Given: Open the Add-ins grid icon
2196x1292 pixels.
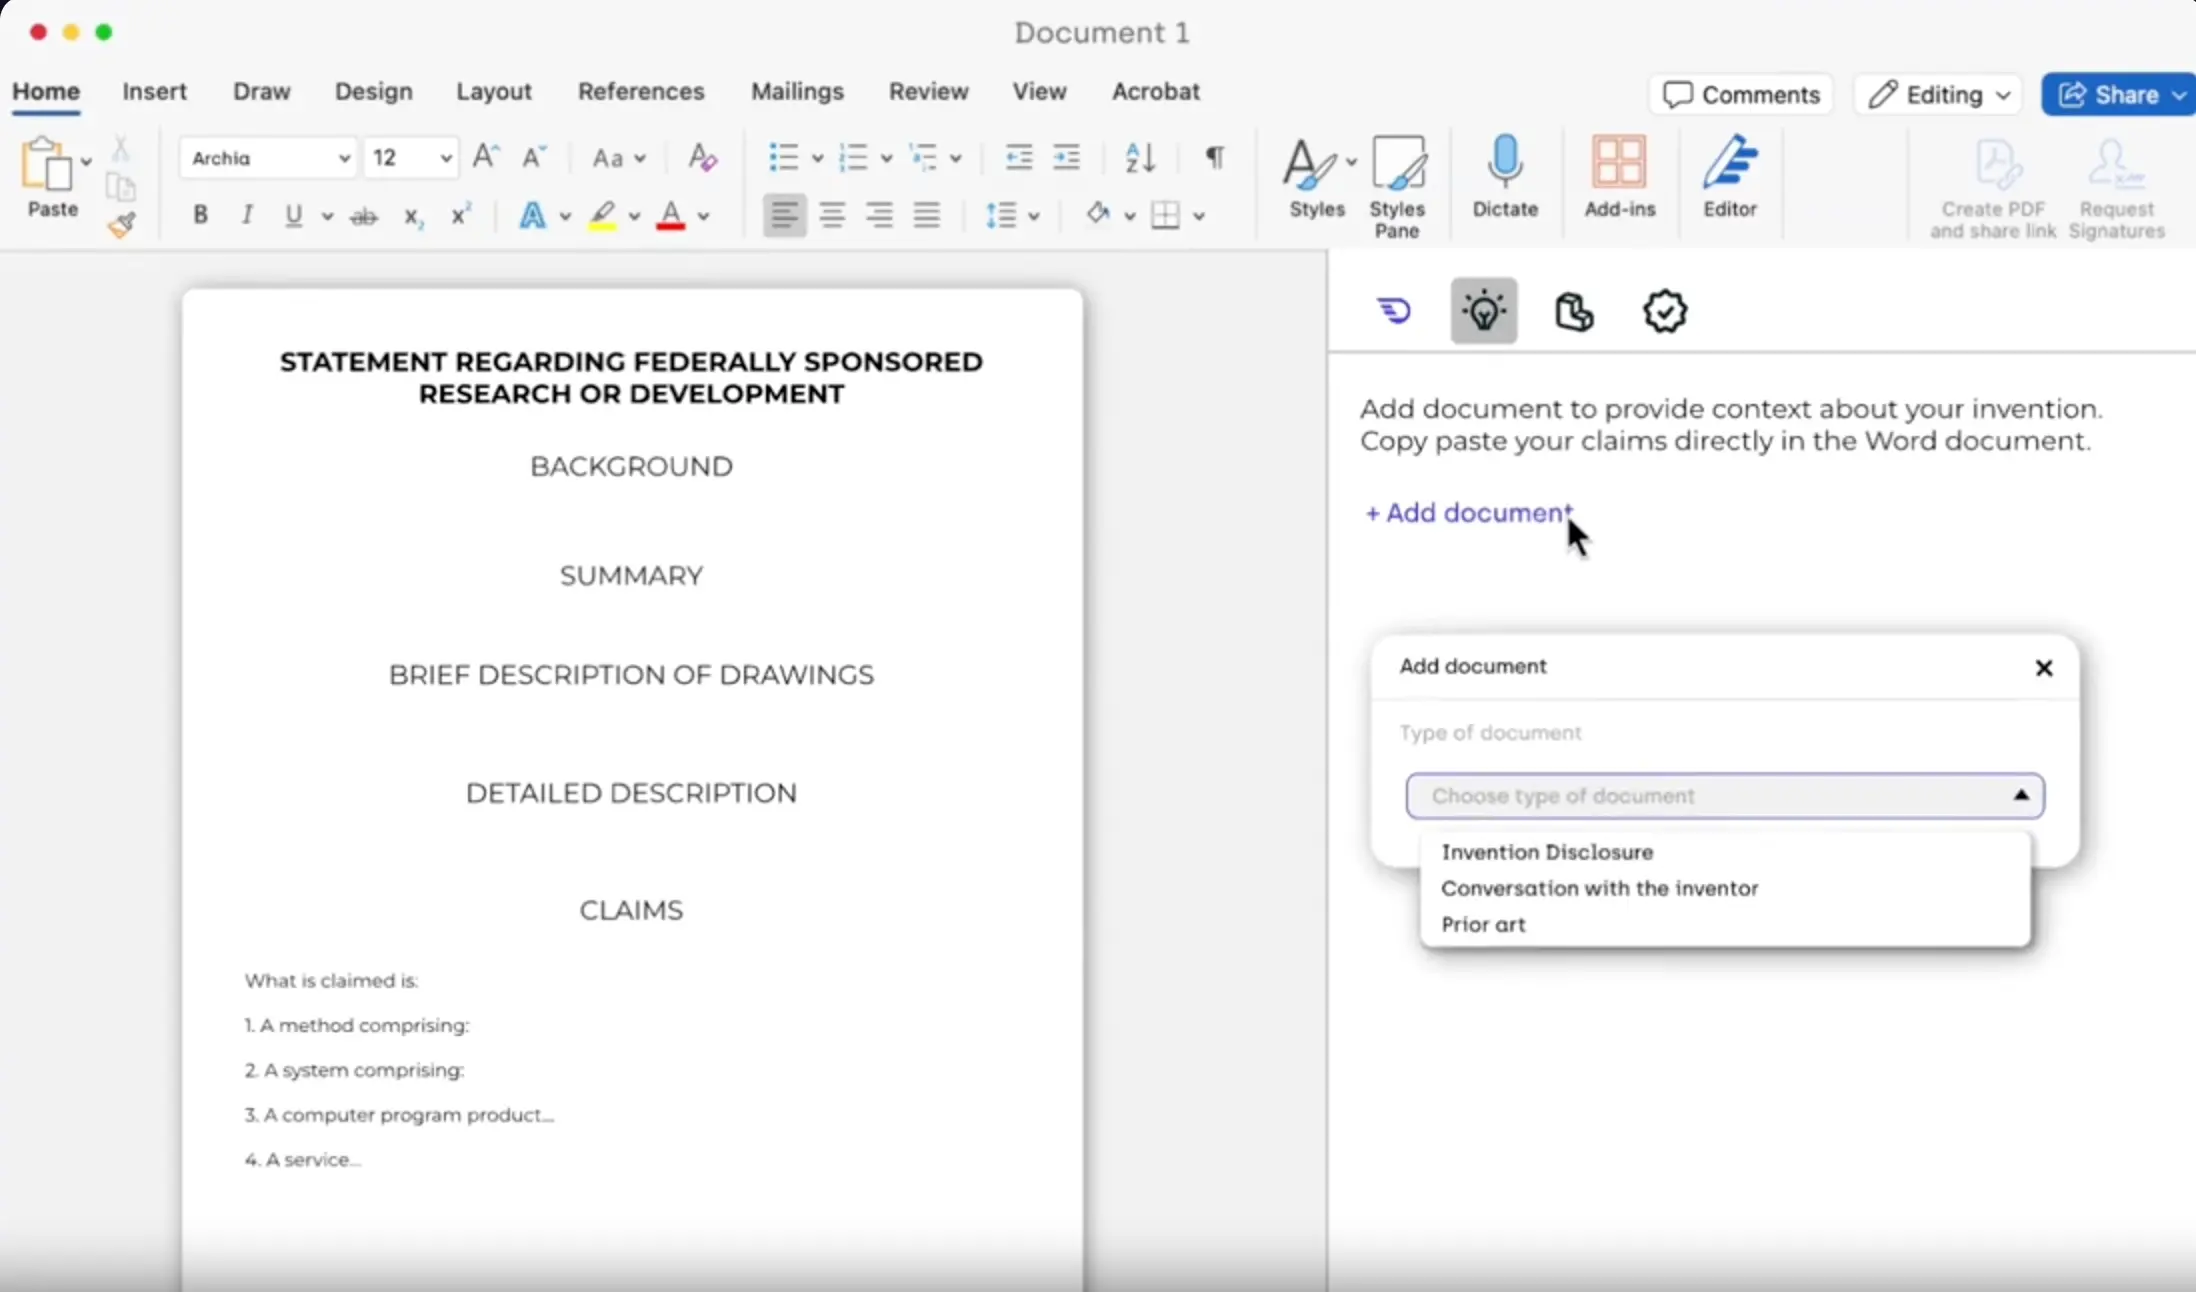Looking at the screenshot, I should 1618,163.
